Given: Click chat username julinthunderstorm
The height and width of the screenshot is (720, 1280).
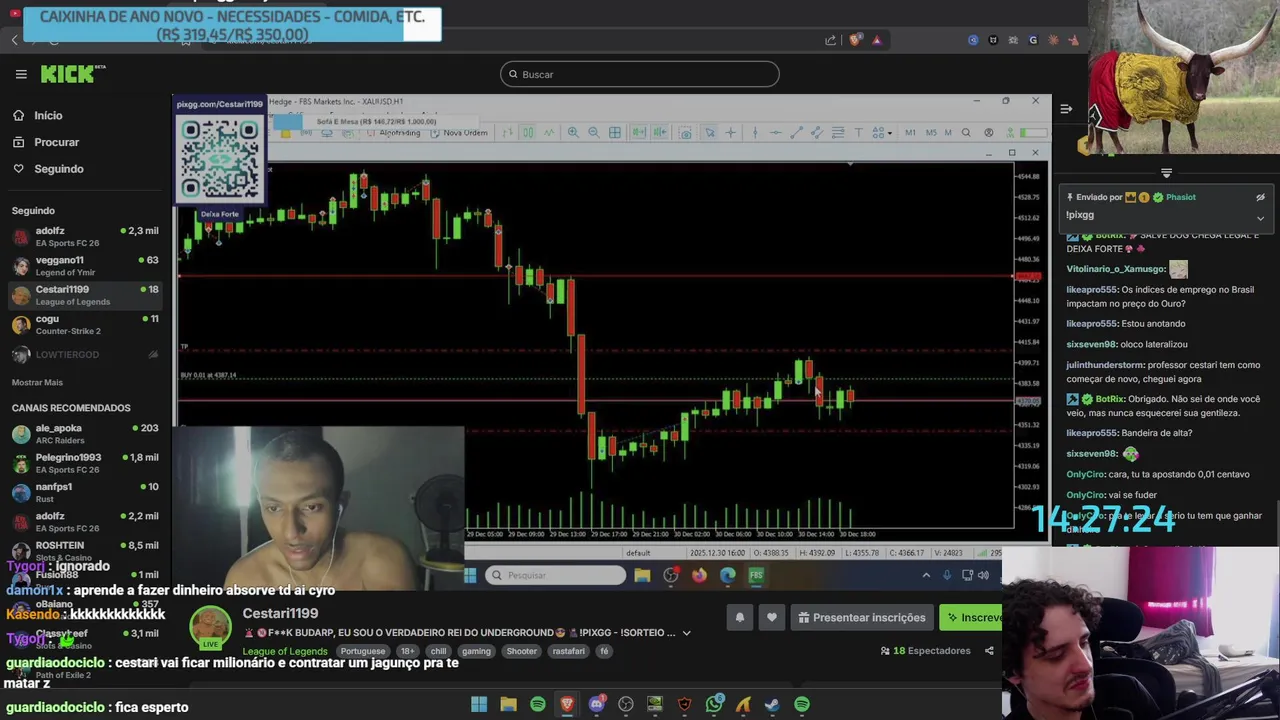Looking at the screenshot, I should [x=1105, y=365].
